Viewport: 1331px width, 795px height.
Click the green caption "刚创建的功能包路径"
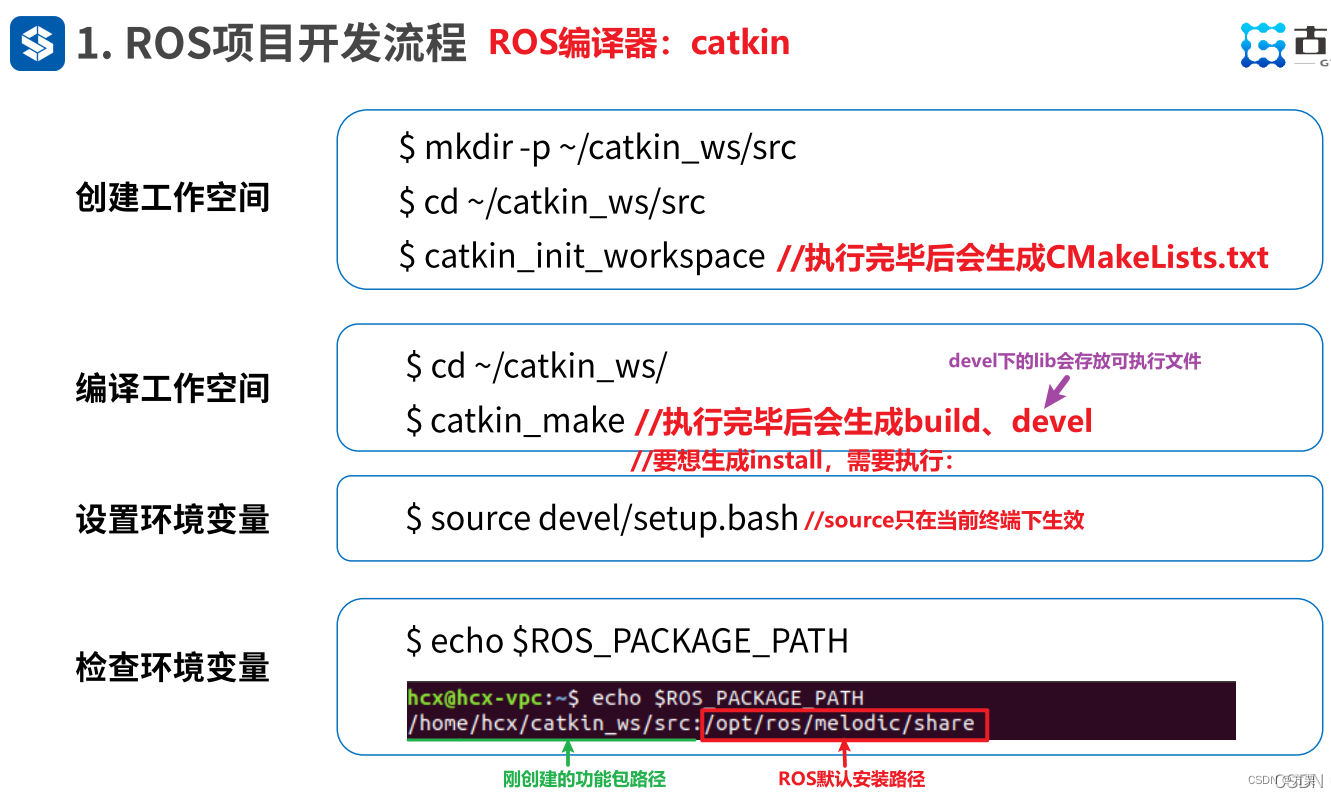pos(584,779)
